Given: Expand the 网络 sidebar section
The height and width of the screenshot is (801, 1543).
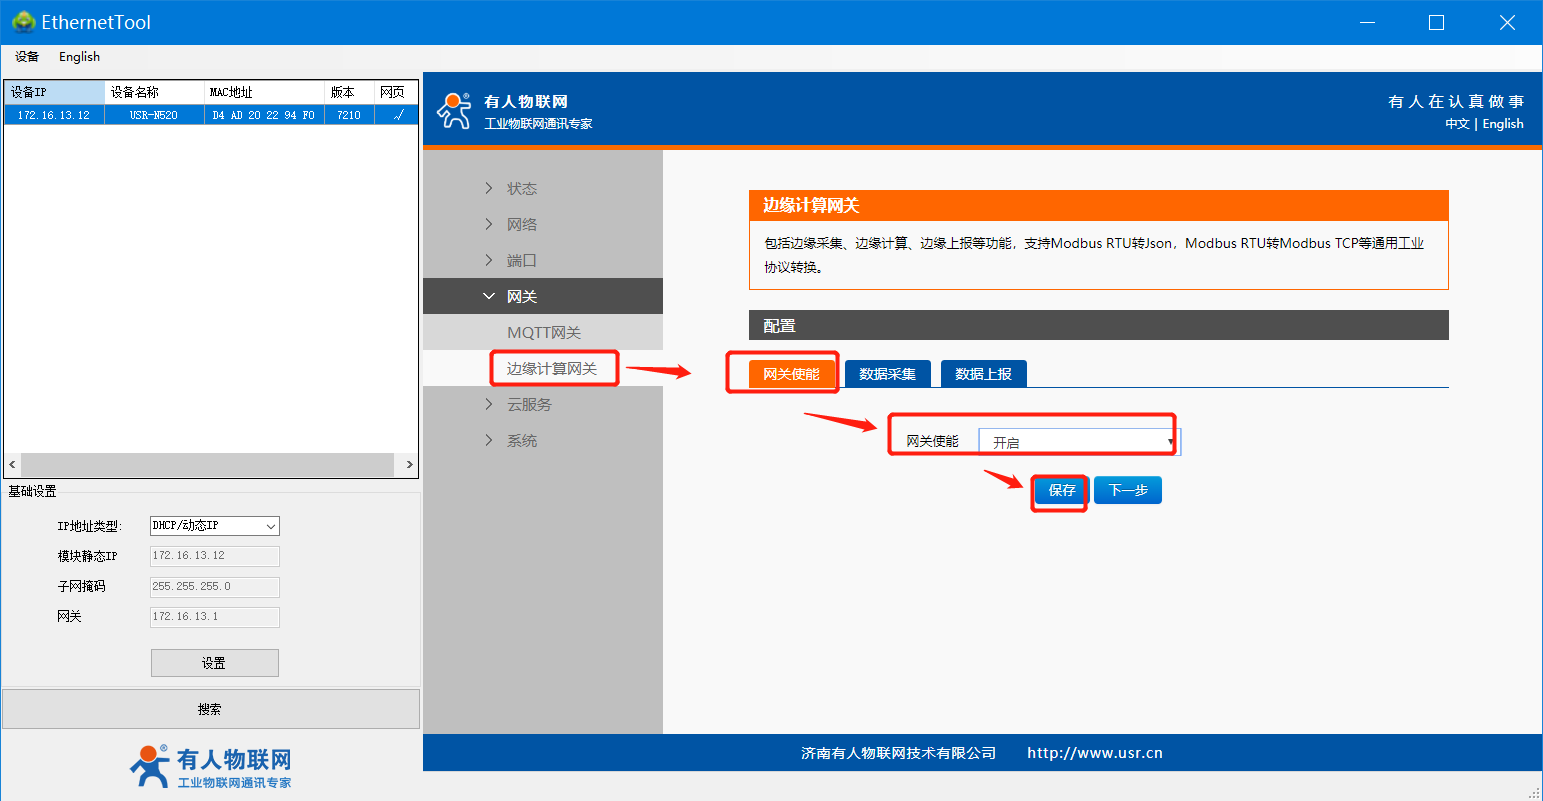Looking at the screenshot, I should (521, 225).
